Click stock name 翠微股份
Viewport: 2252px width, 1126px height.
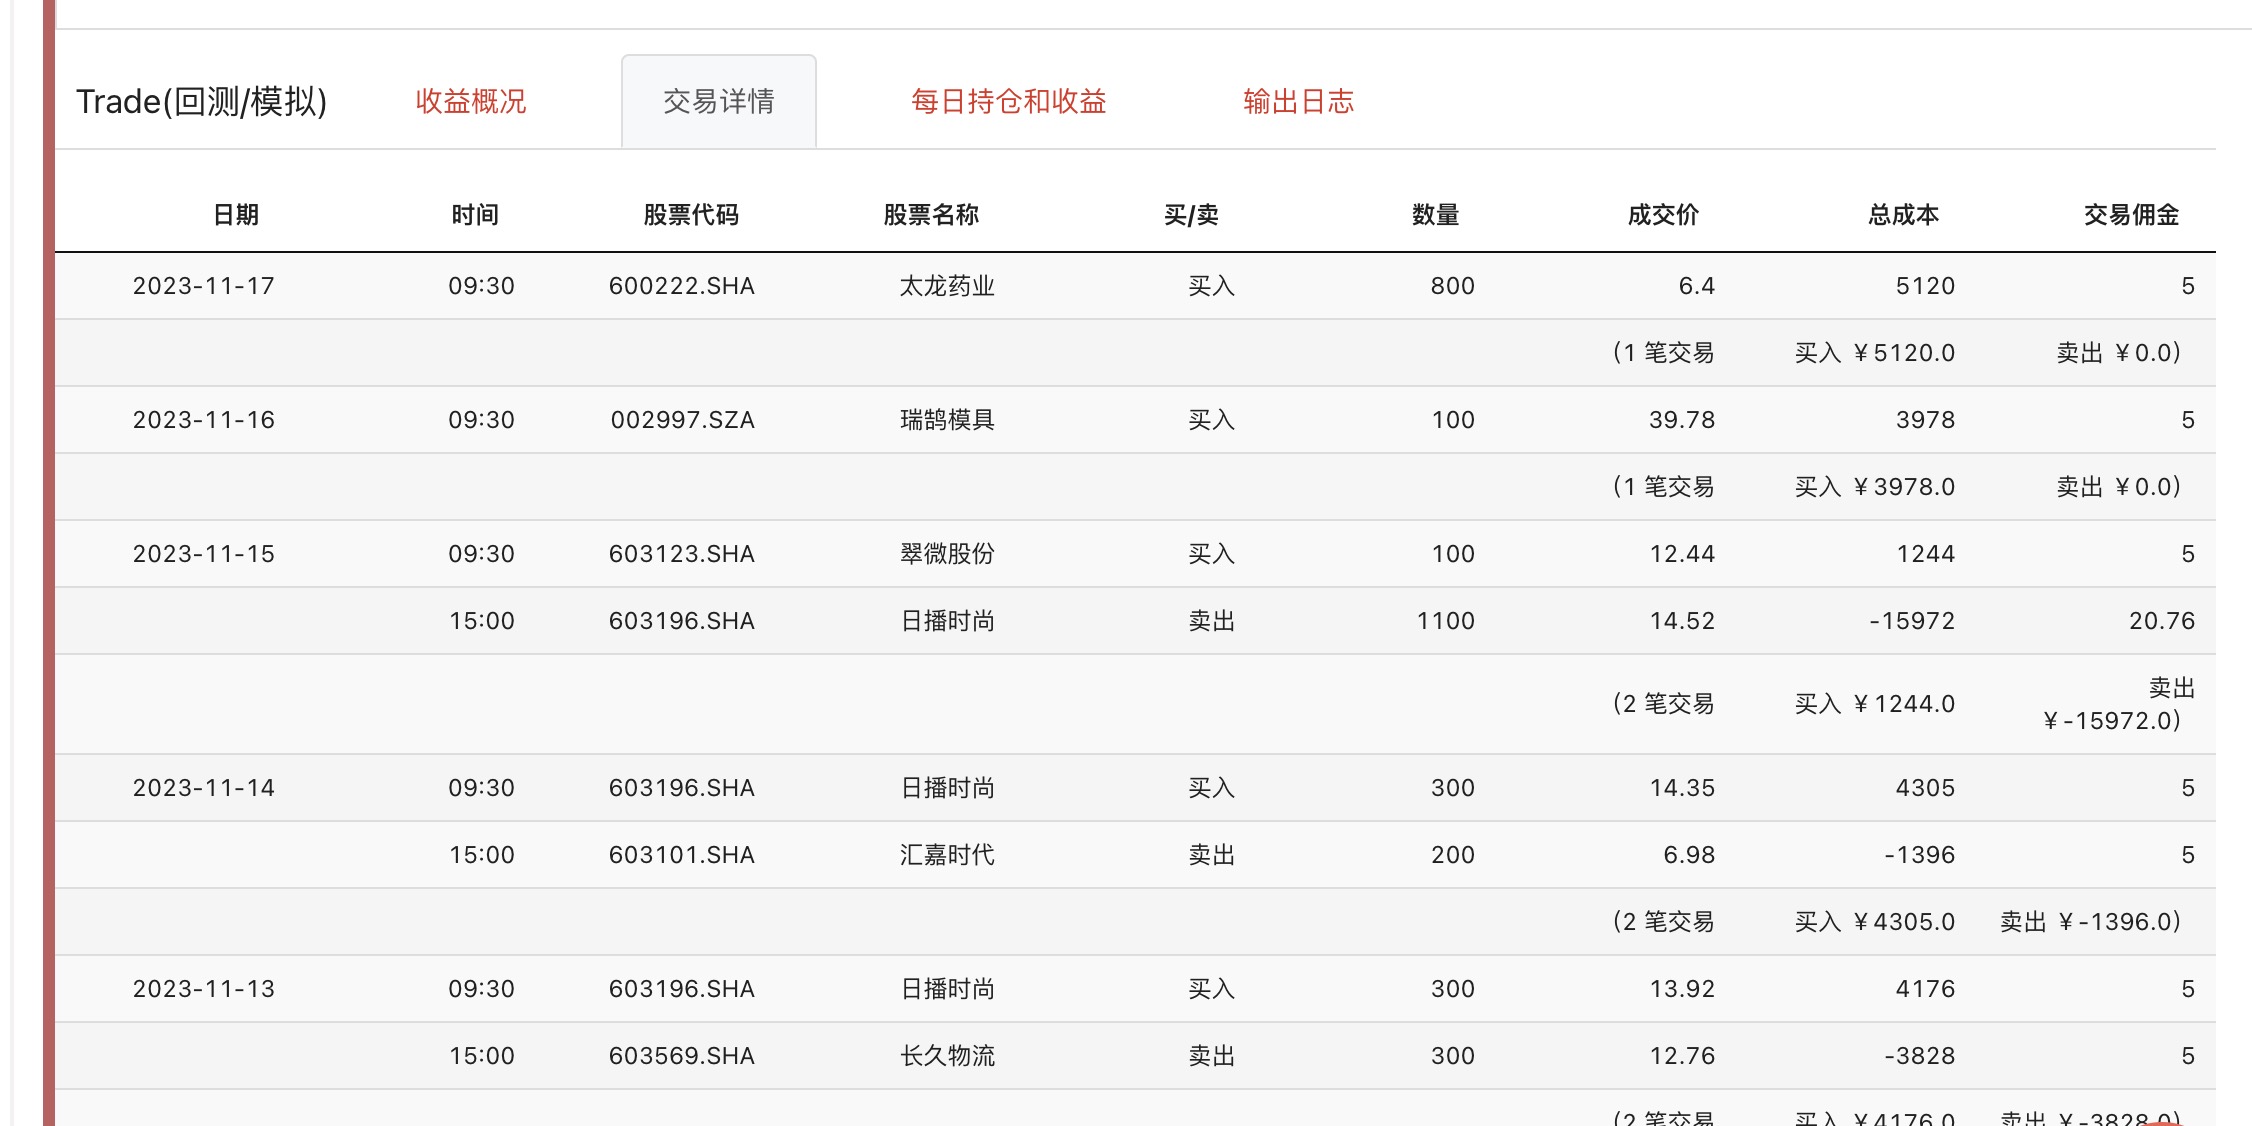click(946, 554)
